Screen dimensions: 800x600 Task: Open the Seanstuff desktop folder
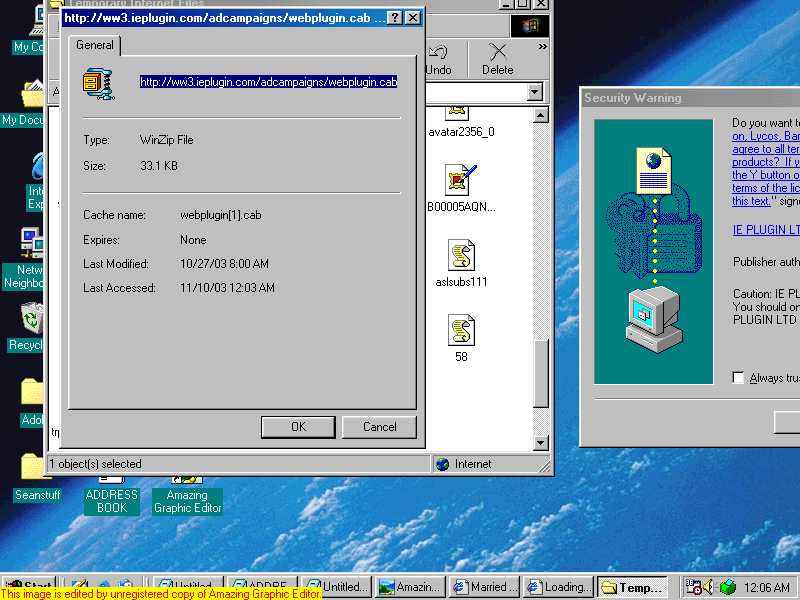[x=33, y=468]
